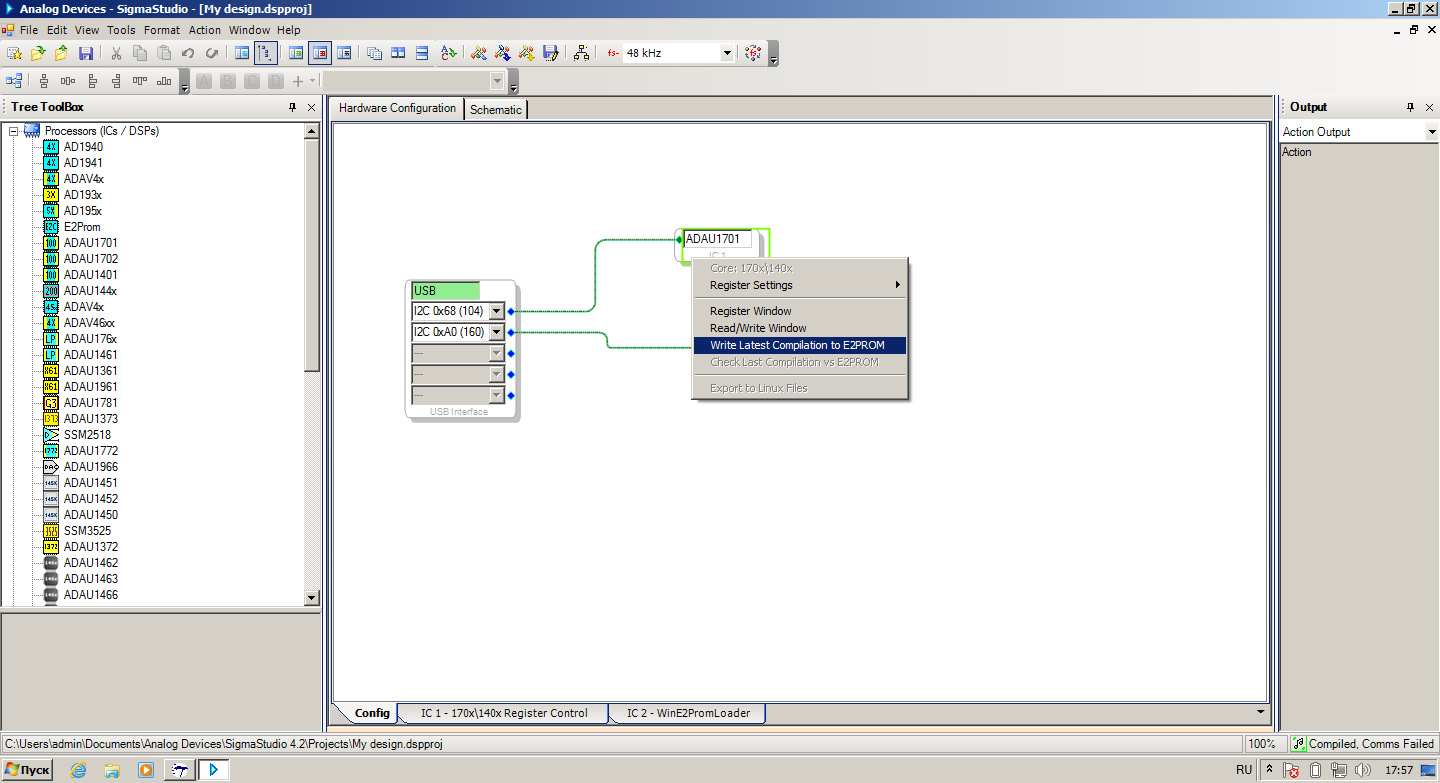Screen dimensions: 1440x783
Task: Click the ADAU1701 block name field
Action: [717, 239]
